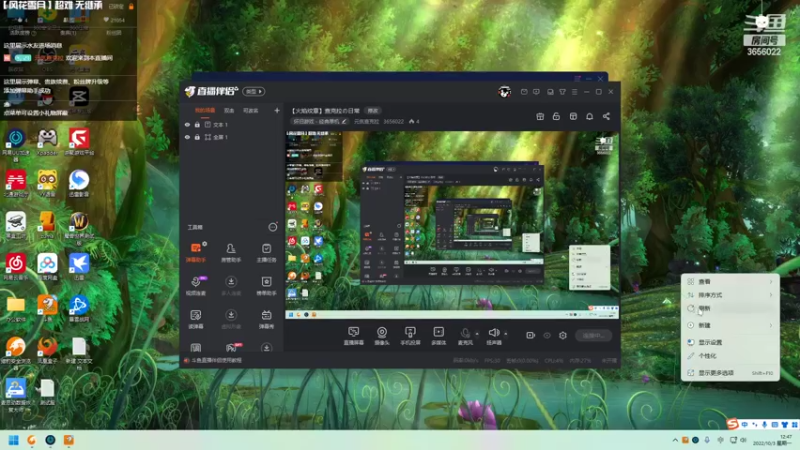Open the 弹幕助手 tool in toolbox

pos(196,252)
